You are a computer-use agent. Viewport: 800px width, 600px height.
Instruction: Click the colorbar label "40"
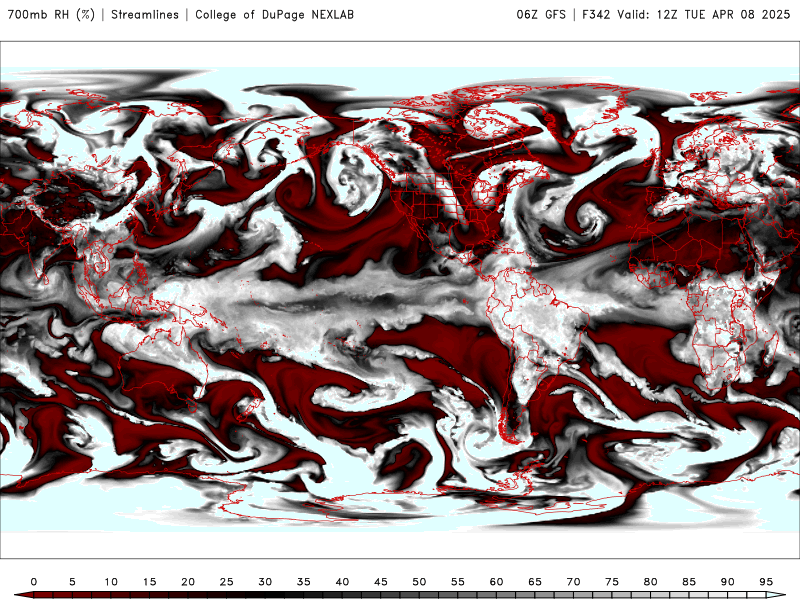coord(342,582)
